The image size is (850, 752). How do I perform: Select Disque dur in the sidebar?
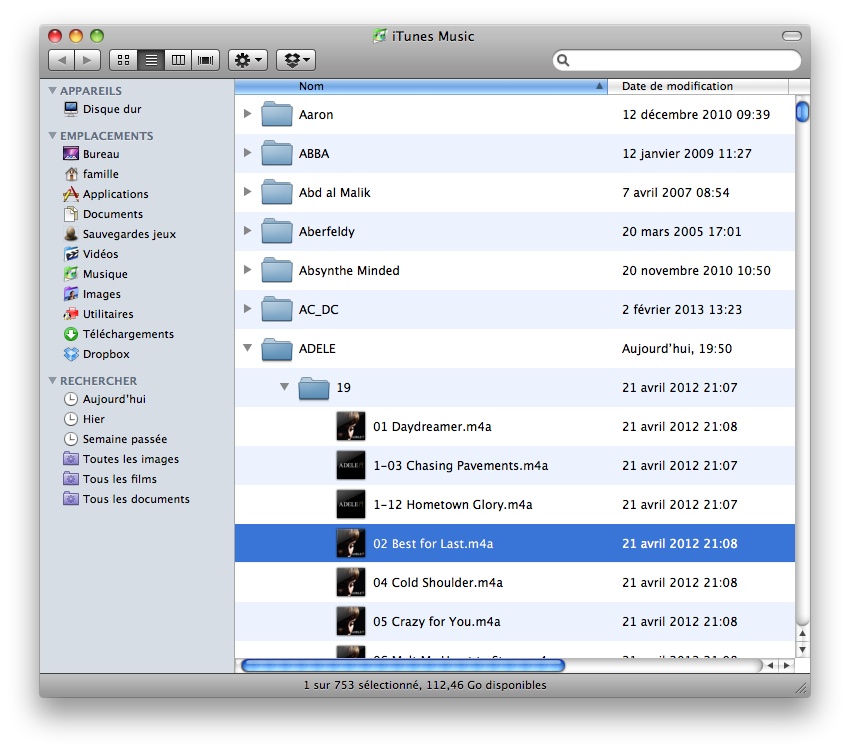point(111,109)
